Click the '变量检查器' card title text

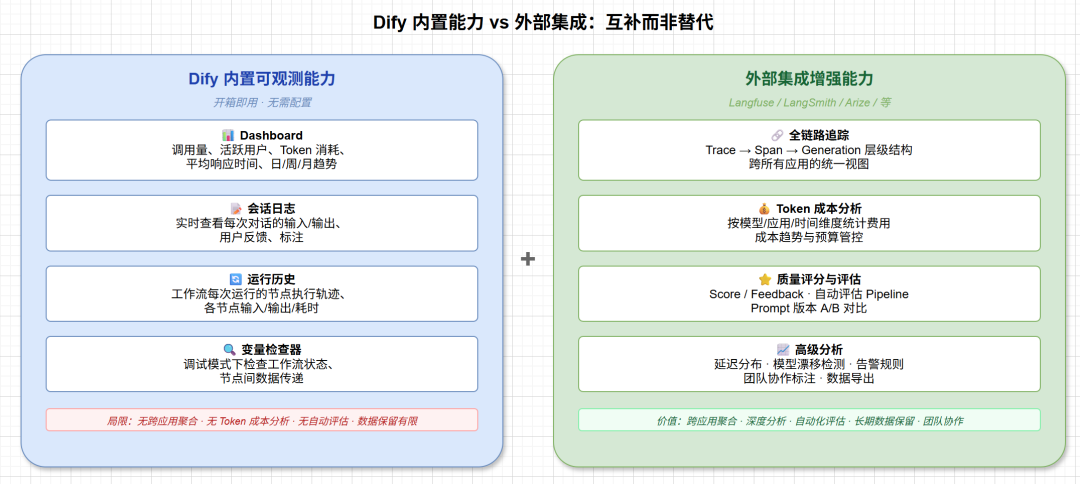pyautogui.click(x=271, y=350)
